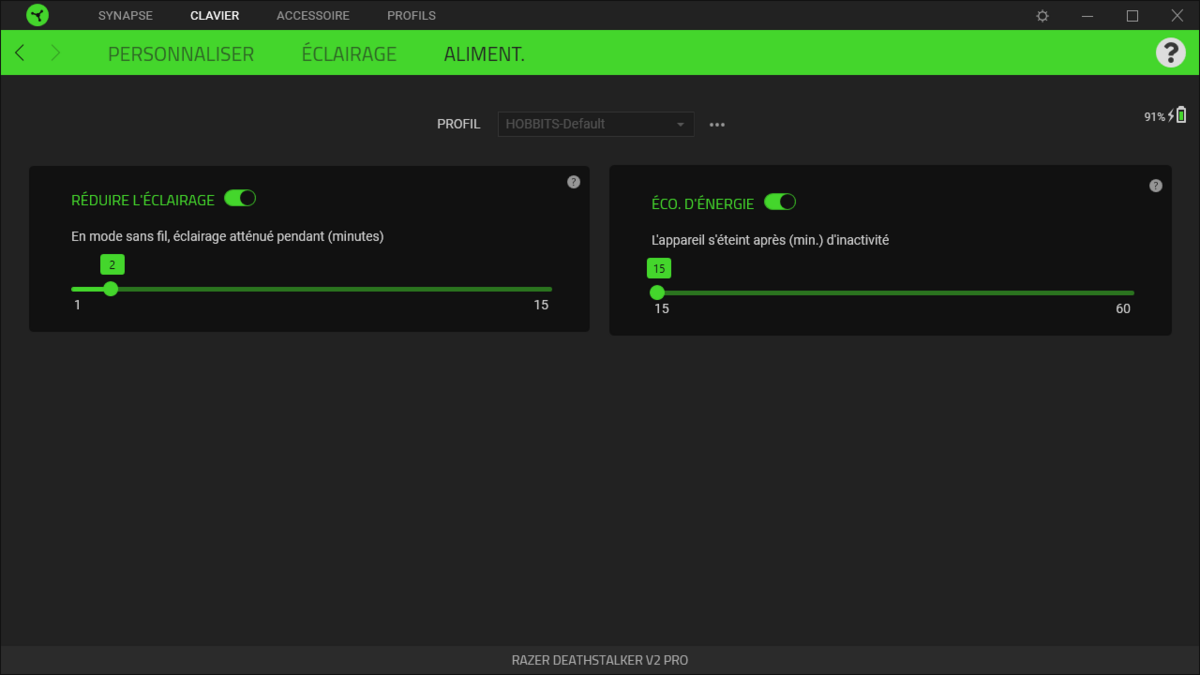Click the Éco. d'énergie heading
Screen dimensions: 1200x675
[x=702, y=204]
